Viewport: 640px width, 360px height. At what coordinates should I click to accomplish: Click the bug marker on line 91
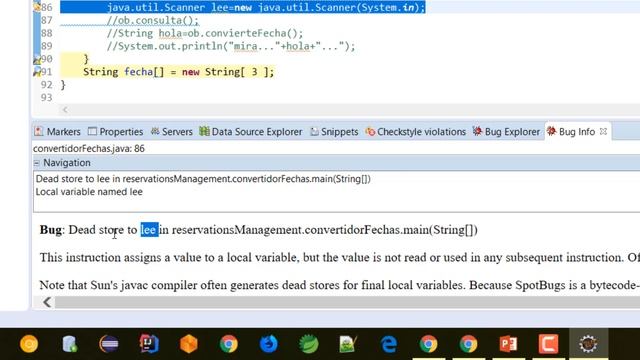point(37,72)
